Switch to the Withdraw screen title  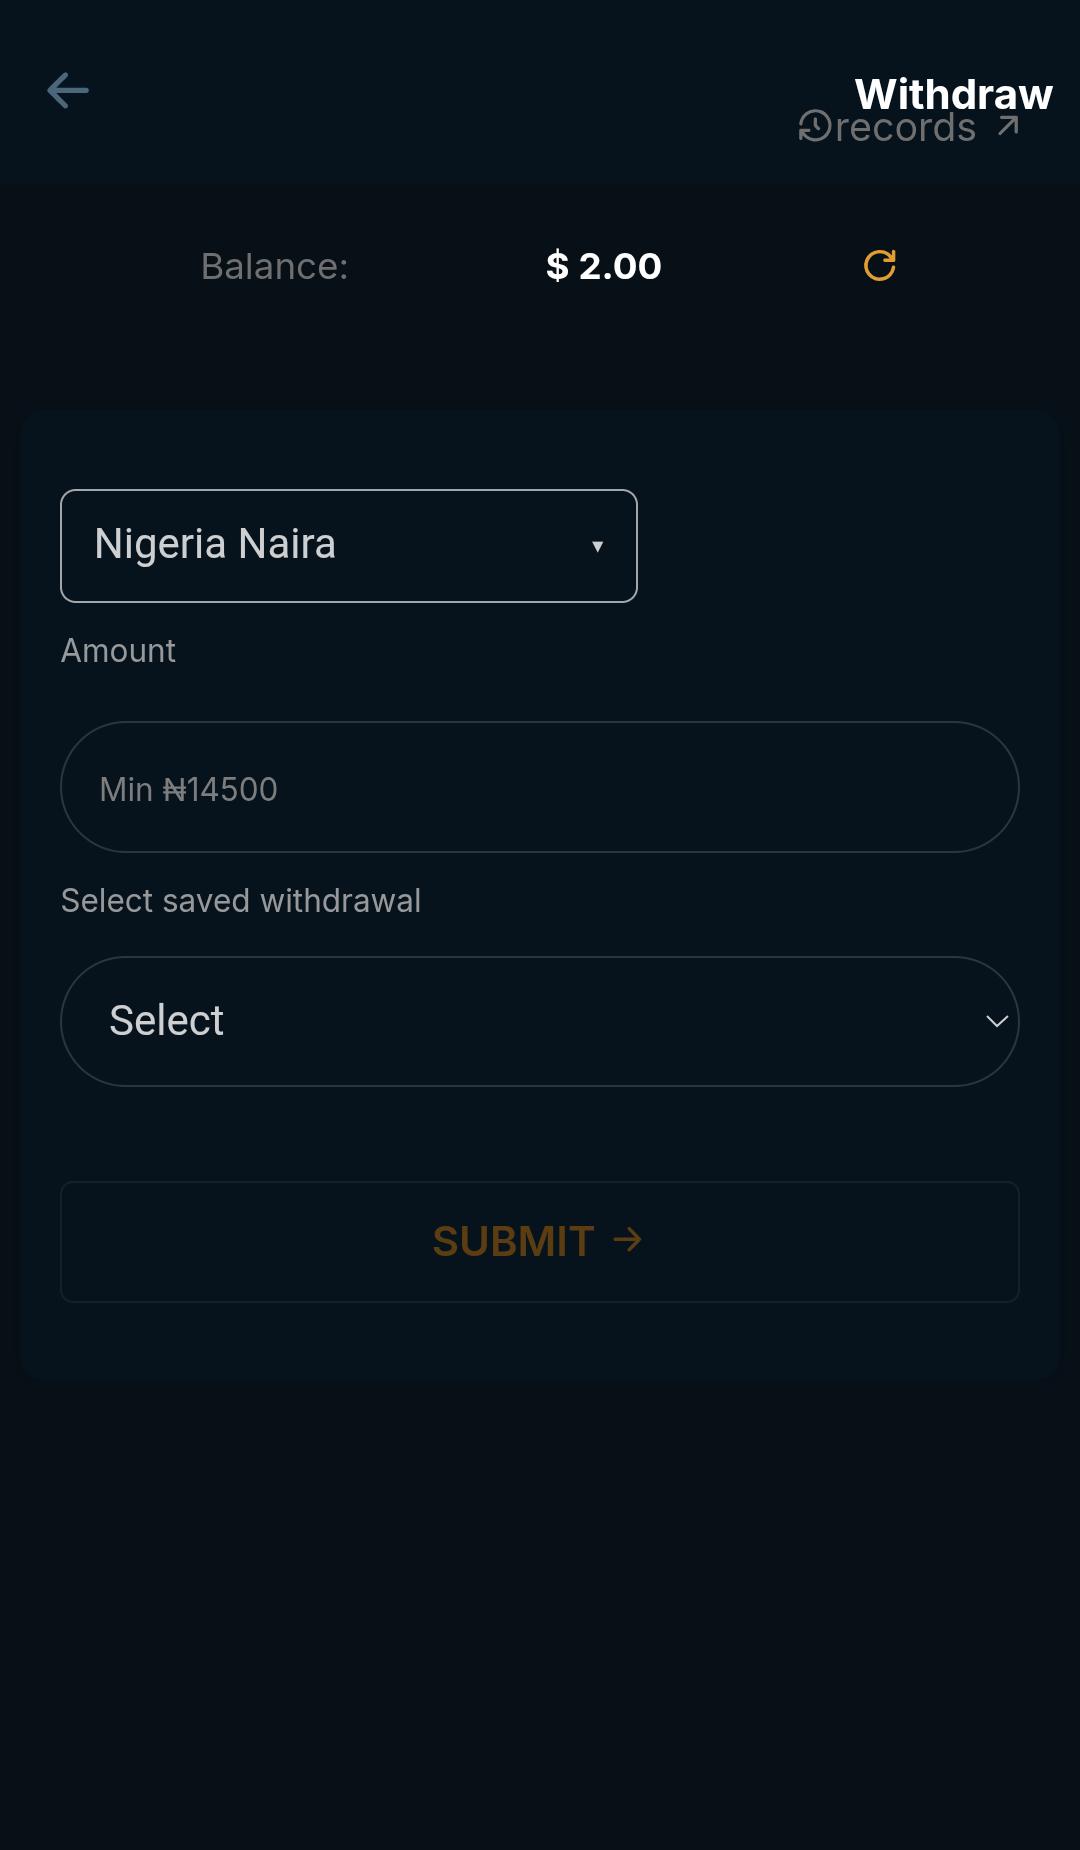coord(953,93)
